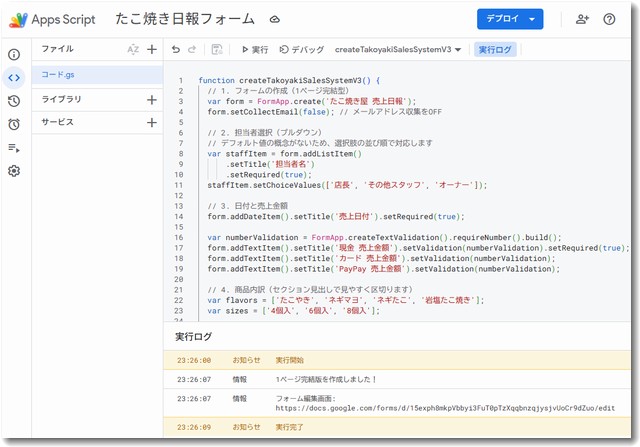Sort files alphabetically with AZ icon
The image size is (640, 447).
(133, 49)
